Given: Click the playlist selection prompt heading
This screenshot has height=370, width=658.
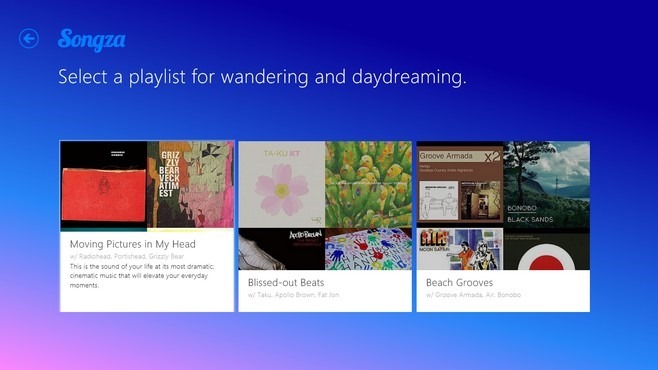Looking at the screenshot, I should [x=262, y=77].
